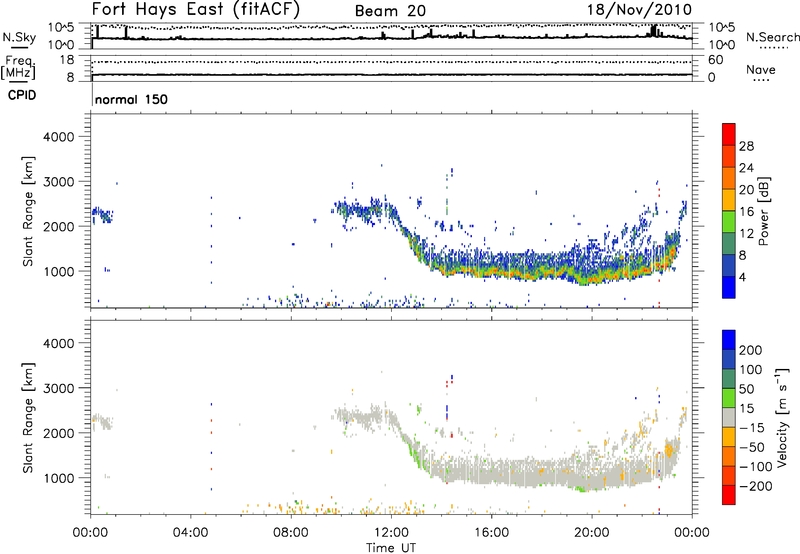Click the 'Power [dB]' color bar label
This screenshot has height=554, width=800.
click(x=763, y=211)
